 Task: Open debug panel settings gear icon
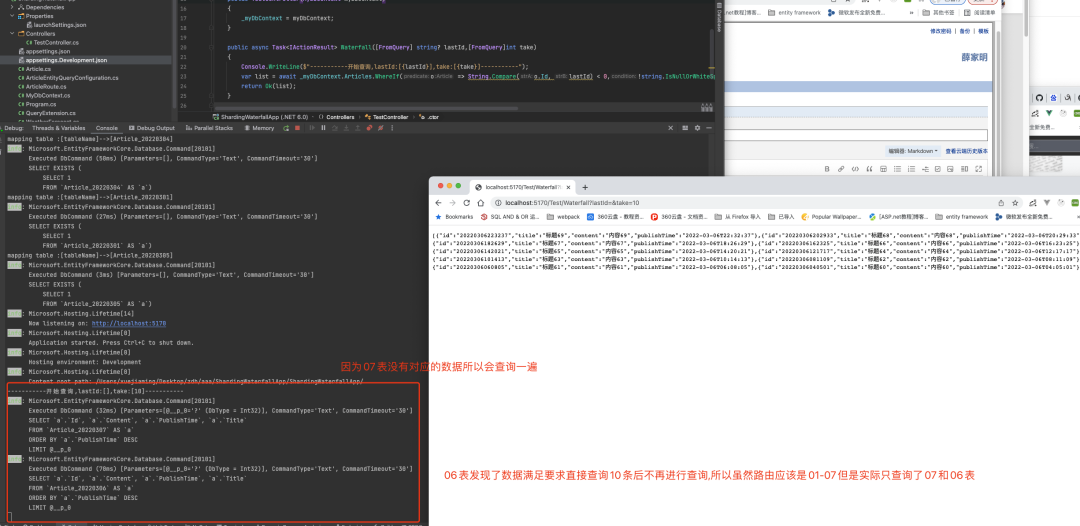point(697,127)
